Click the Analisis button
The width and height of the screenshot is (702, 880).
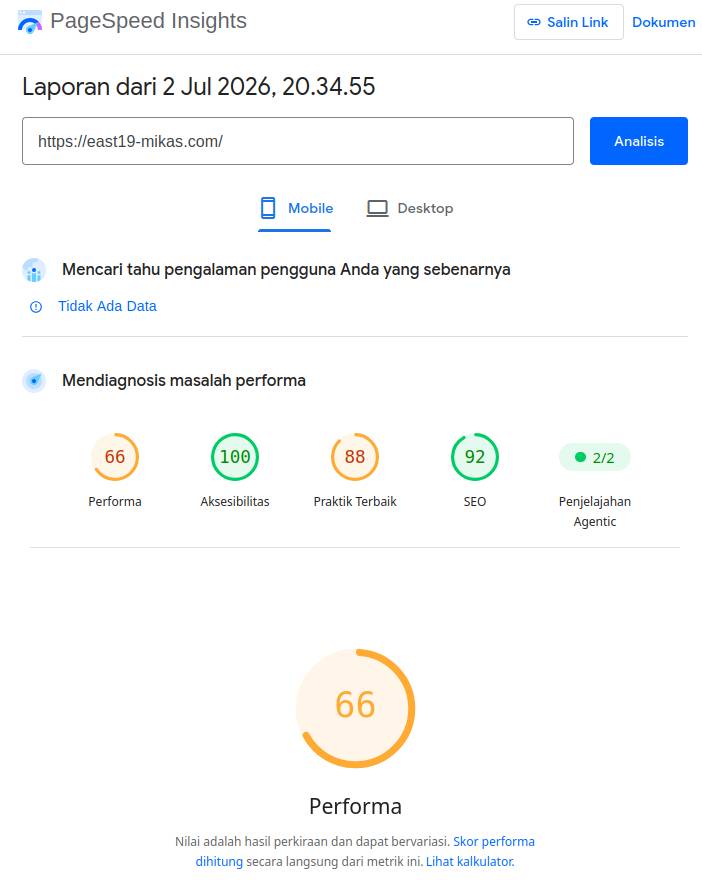click(639, 141)
